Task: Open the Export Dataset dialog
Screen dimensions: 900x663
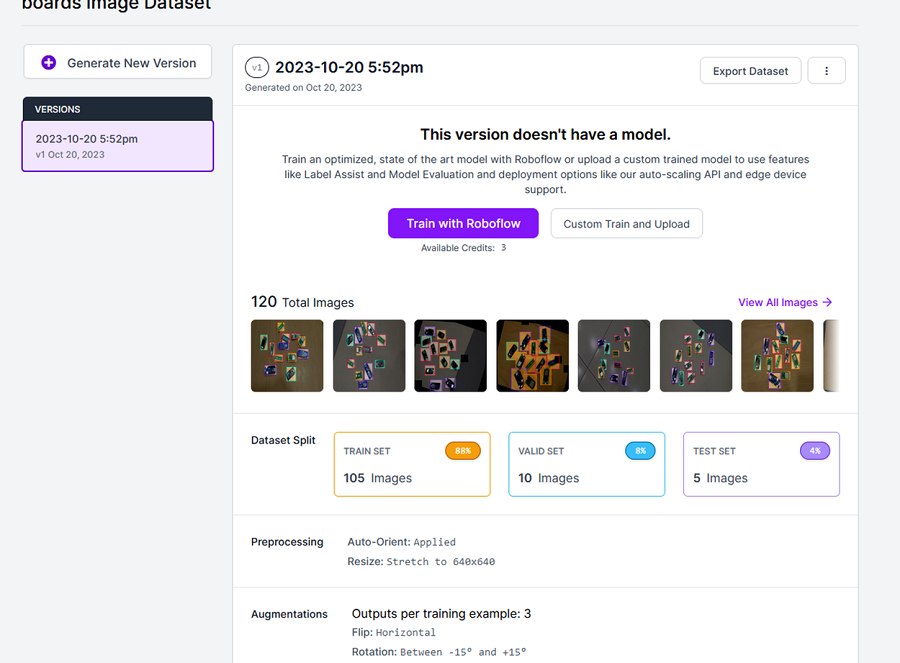Action: coord(750,70)
